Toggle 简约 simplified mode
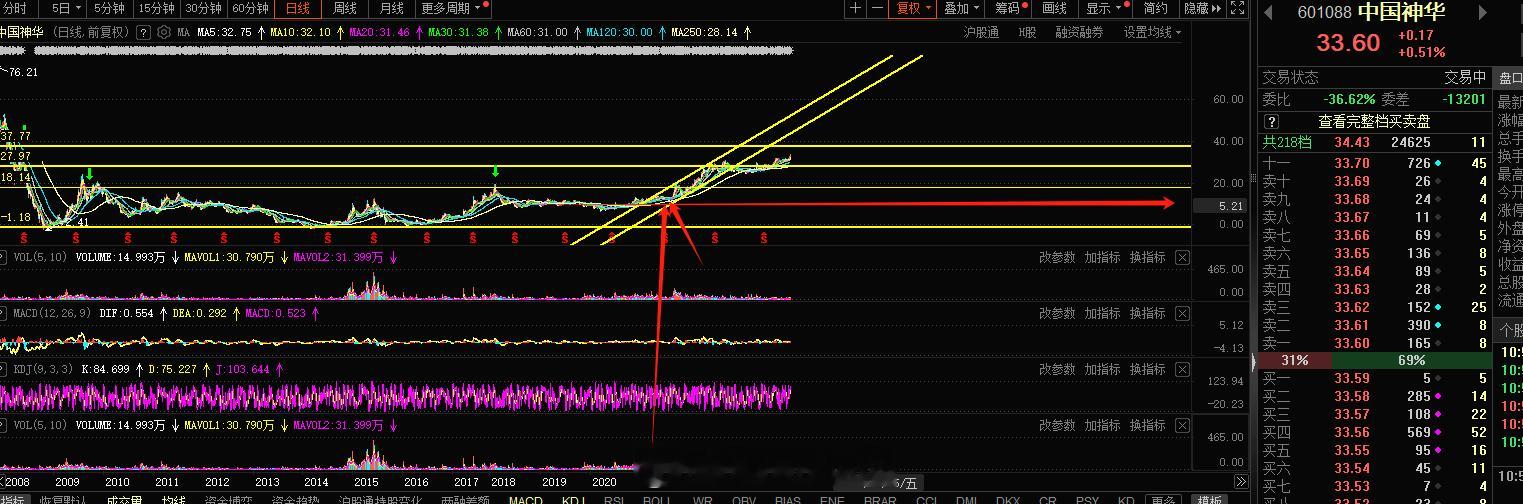 pyautogui.click(x=1155, y=8)
